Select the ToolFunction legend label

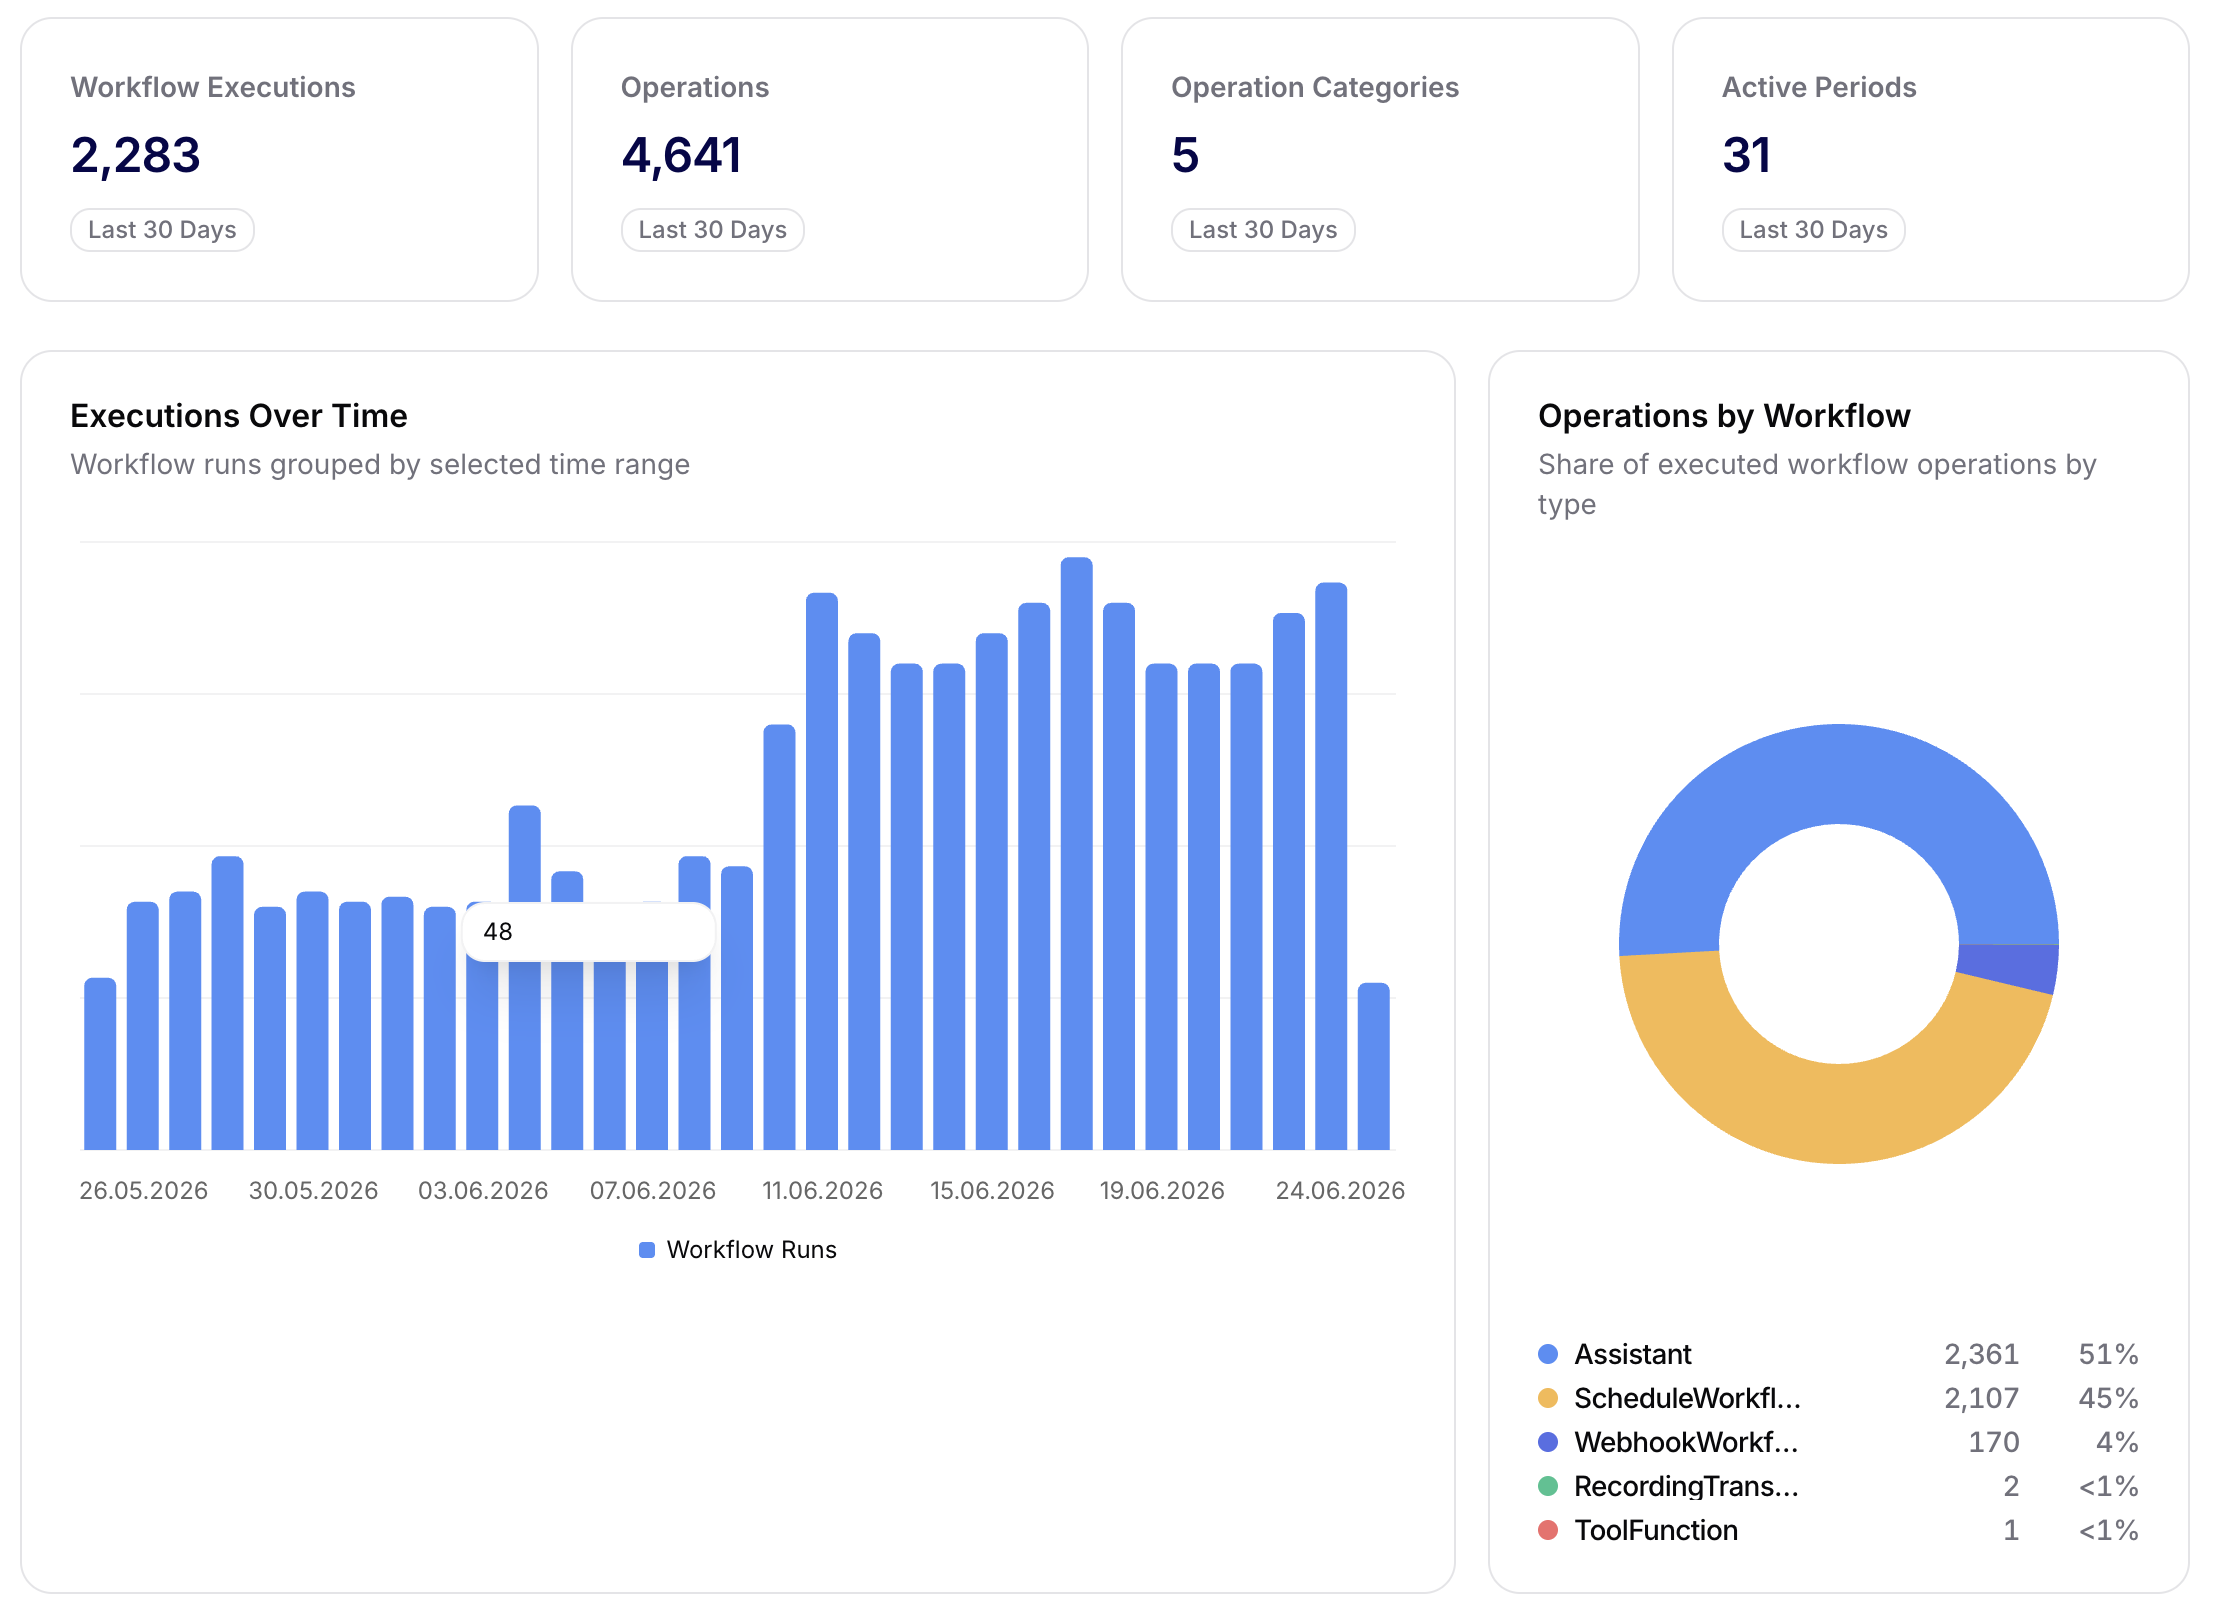pos(1656,1530)
